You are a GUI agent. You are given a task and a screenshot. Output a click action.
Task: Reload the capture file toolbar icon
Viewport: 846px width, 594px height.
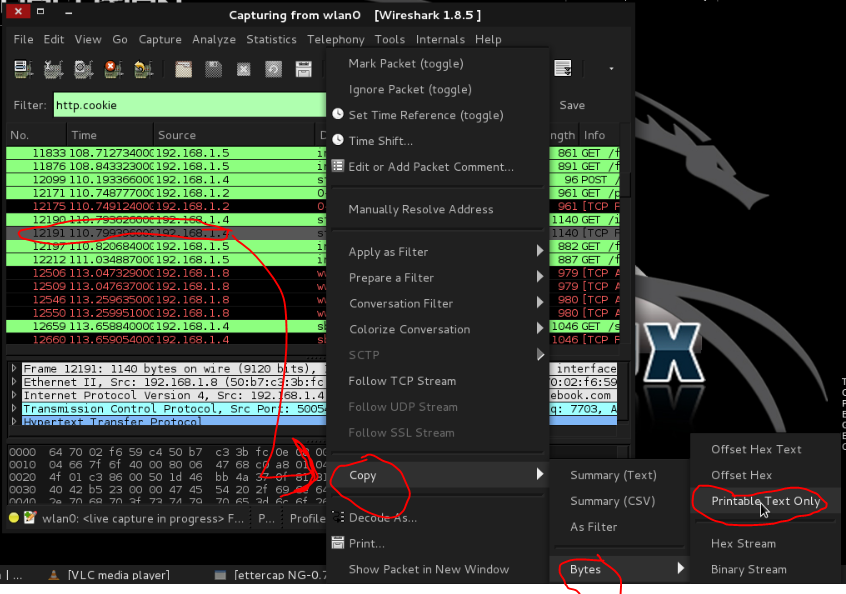[x=274, y=69]
